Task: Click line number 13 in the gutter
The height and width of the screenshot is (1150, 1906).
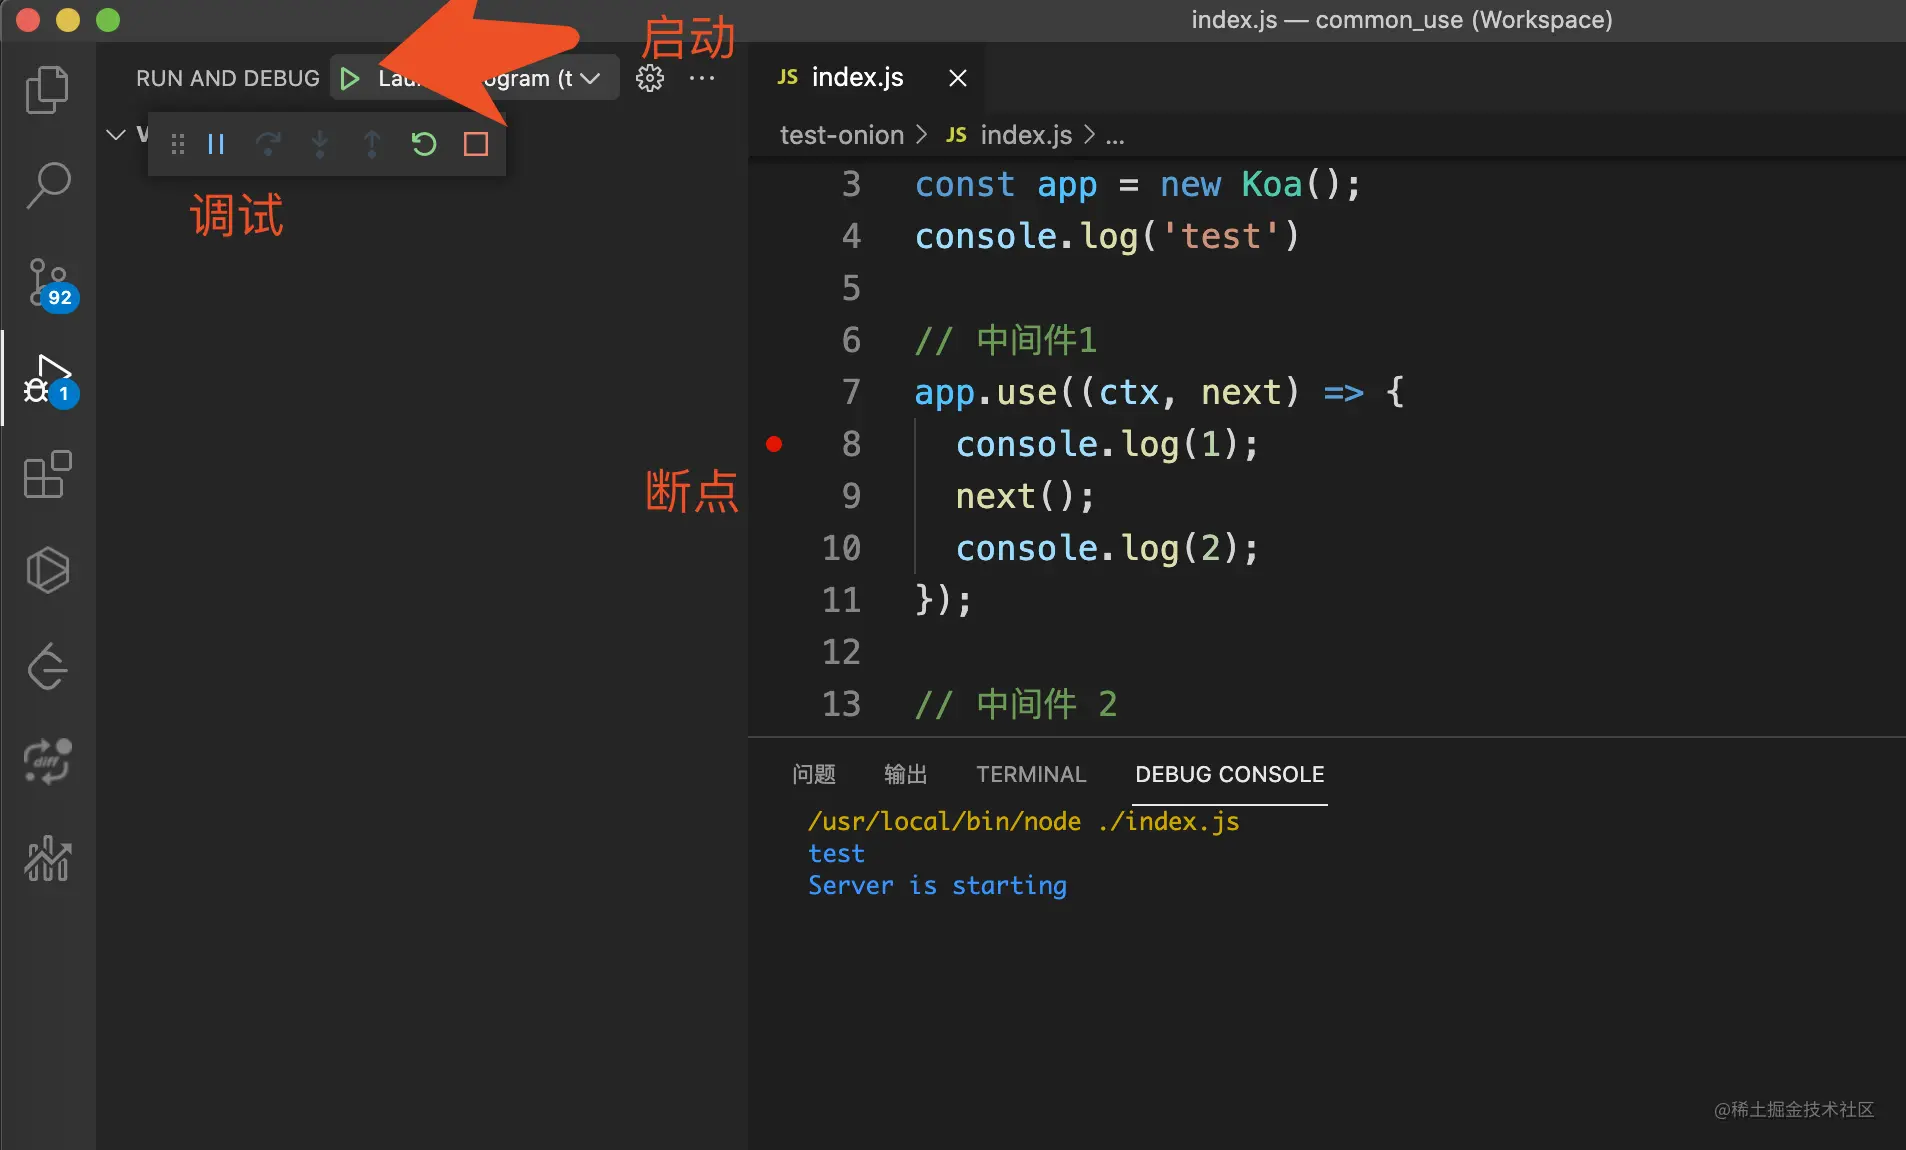Action: pyautogui.click(x=841, y=704)
